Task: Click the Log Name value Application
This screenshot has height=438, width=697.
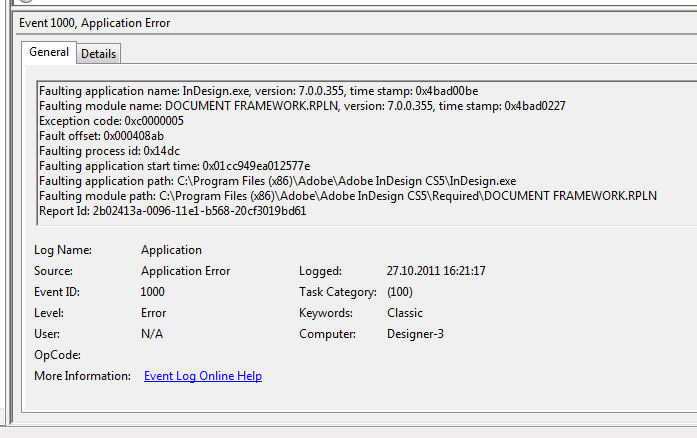Action: [171, 250]
